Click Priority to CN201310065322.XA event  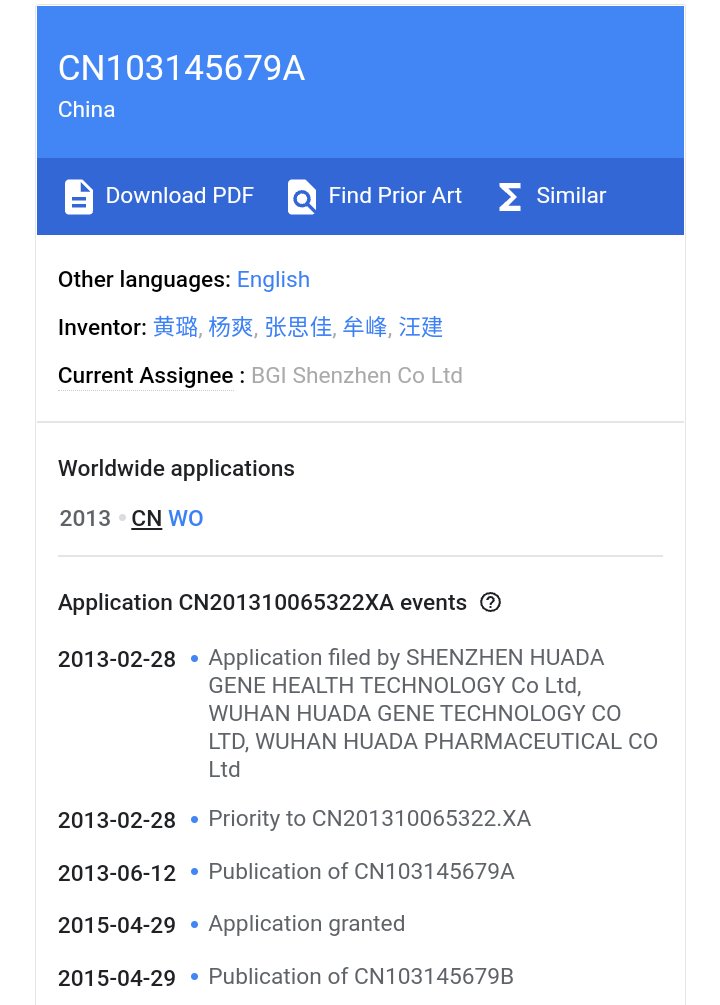pyautogui.click(x=369, y=819)
